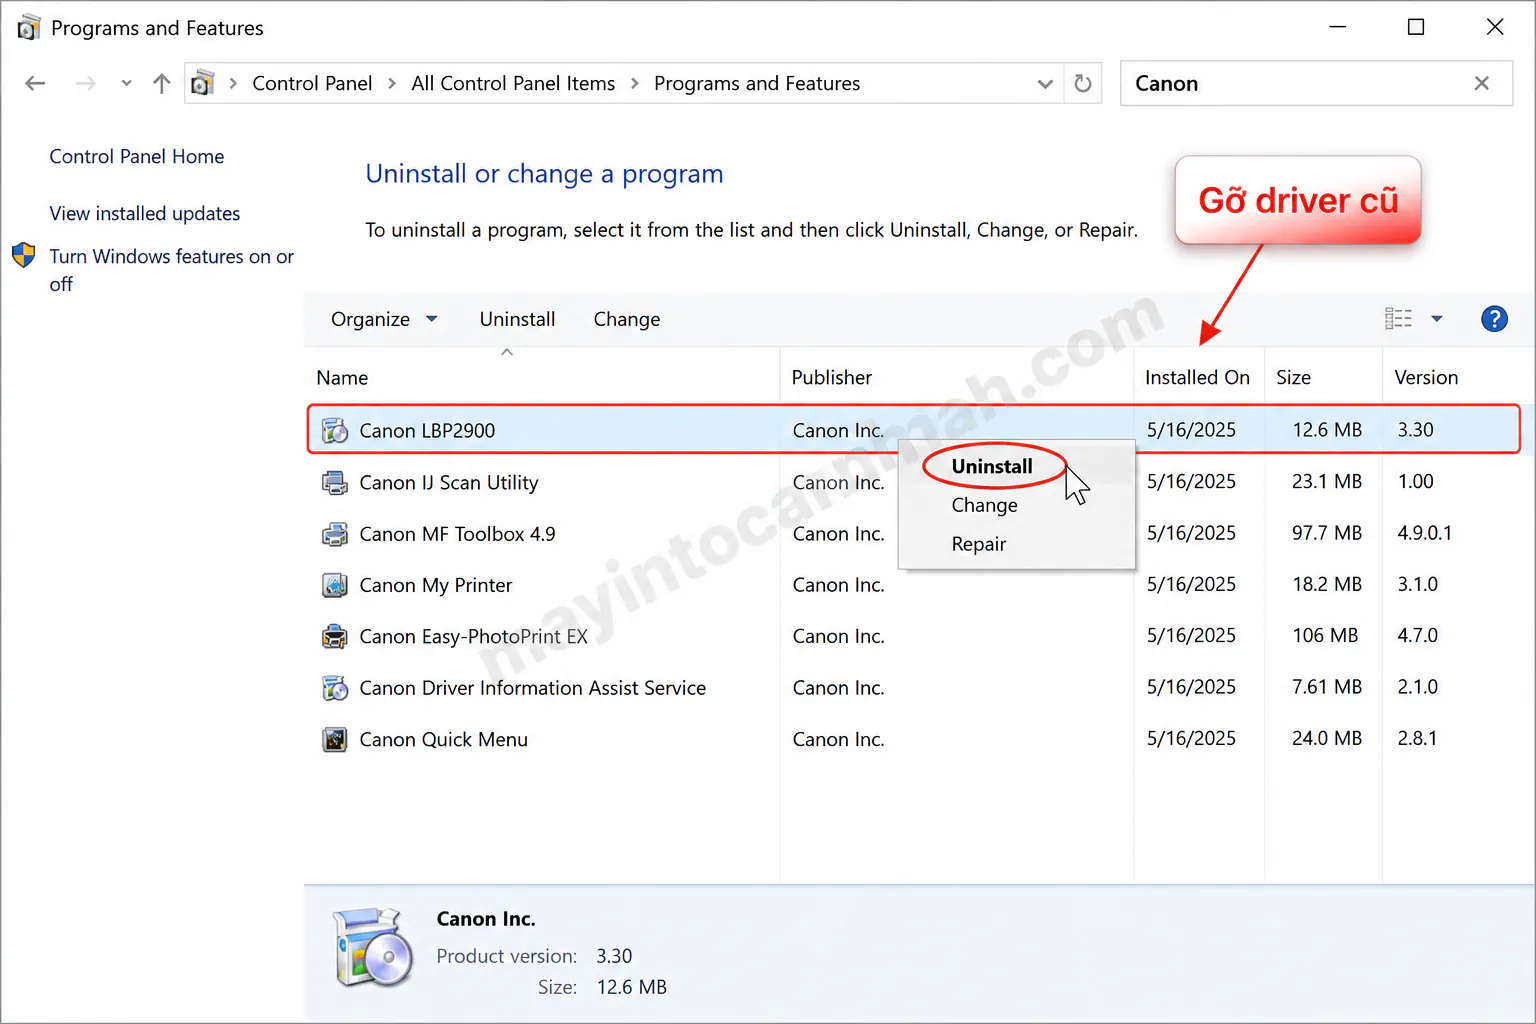Click the Canon Easy-PhotoPrint EX icon
Viewport: 1536px width, 1024px height.
(334, 637)
